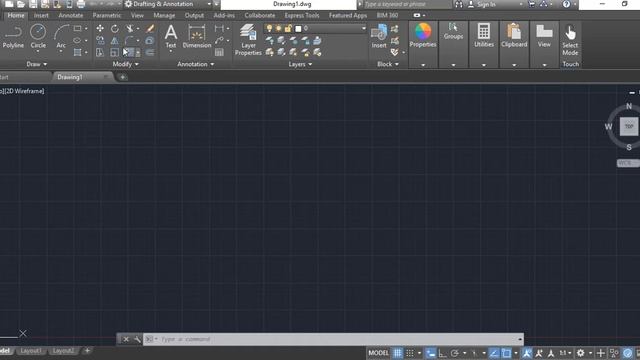Toggle ortho mode in status bar

point(442,353)
